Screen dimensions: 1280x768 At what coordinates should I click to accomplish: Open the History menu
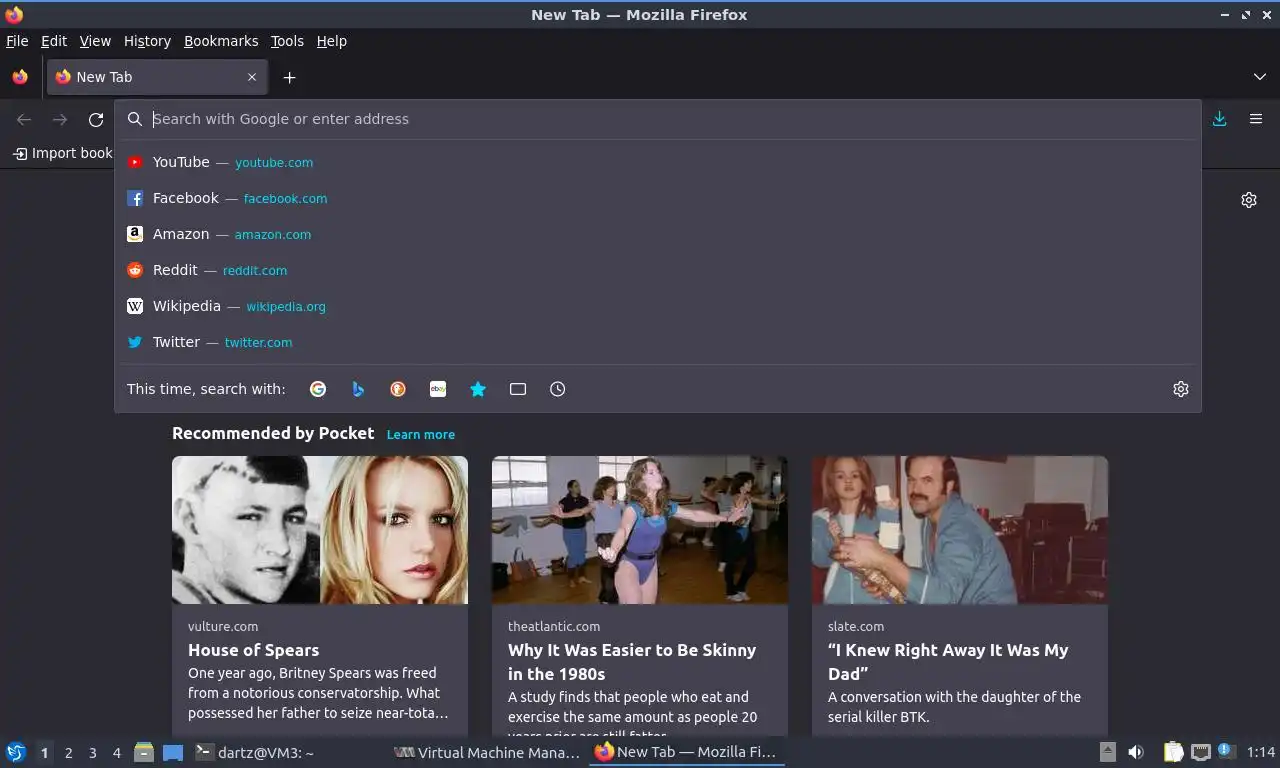147,41
